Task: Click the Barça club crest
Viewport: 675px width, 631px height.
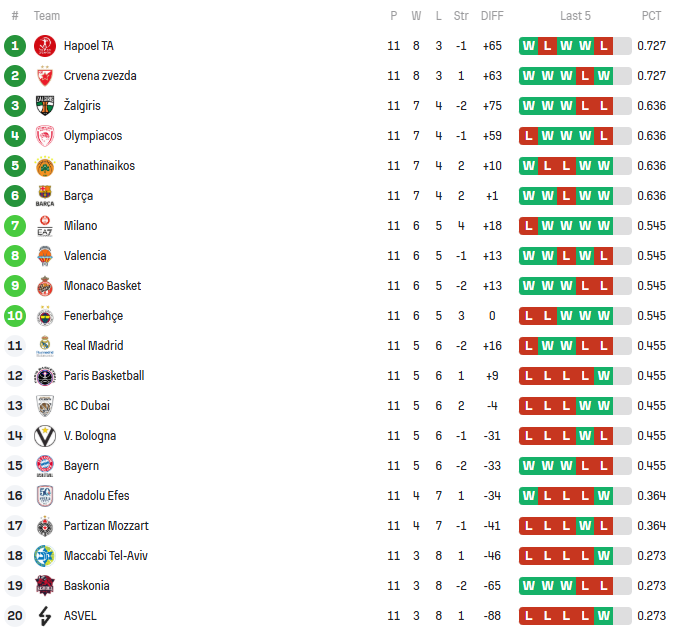Action: click(x=45, y=196)
